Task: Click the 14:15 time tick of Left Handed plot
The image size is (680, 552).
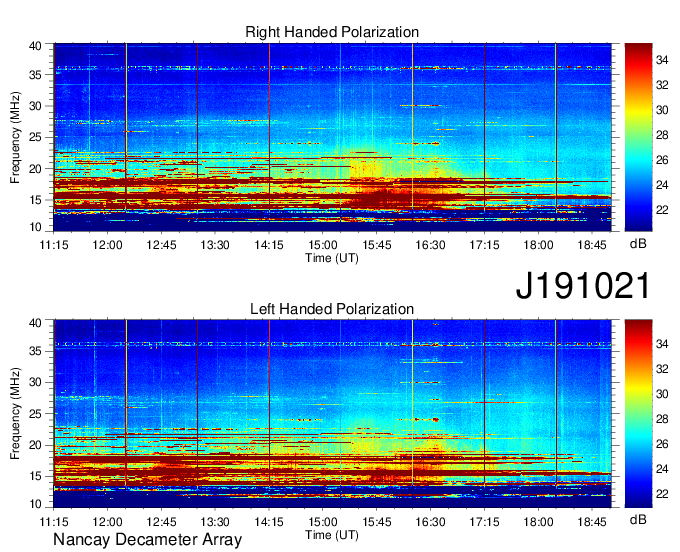Action: 269,522
